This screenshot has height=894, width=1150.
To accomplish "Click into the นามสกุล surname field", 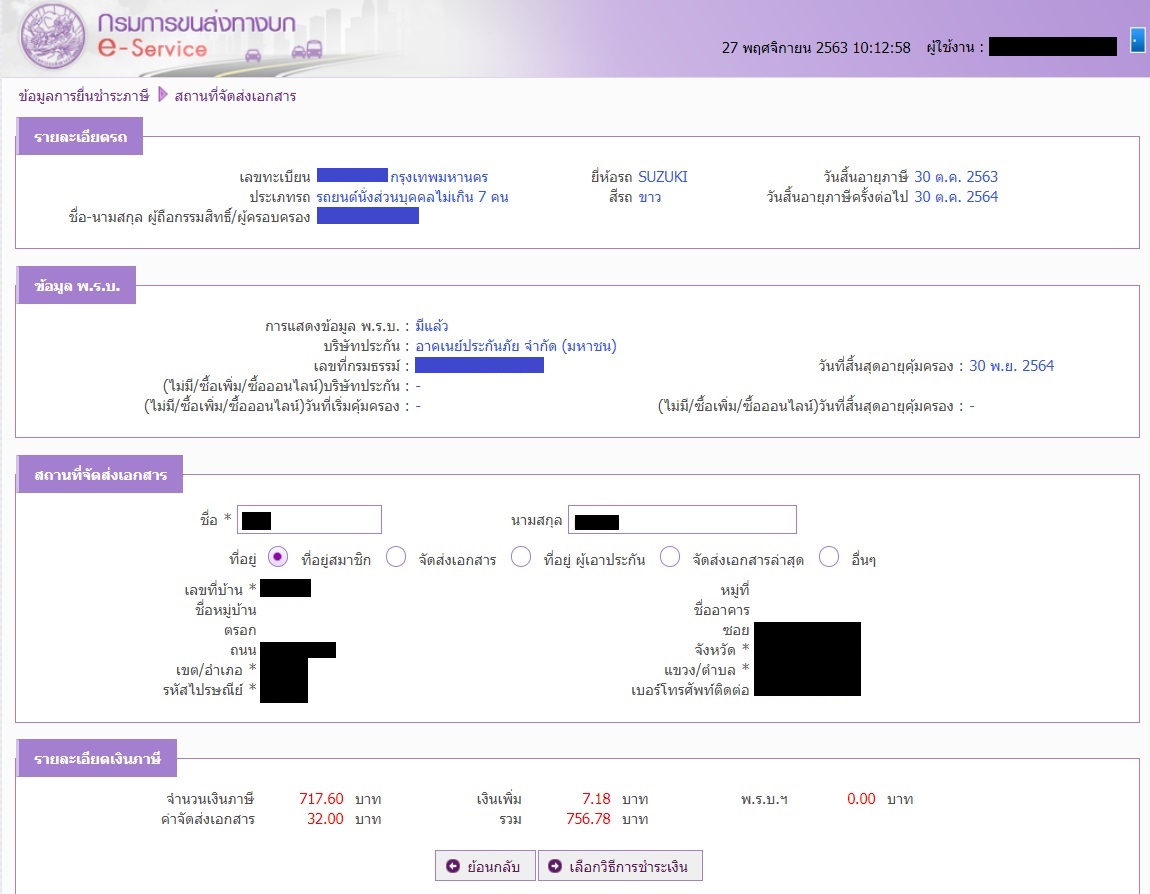I will coord(682,520).
